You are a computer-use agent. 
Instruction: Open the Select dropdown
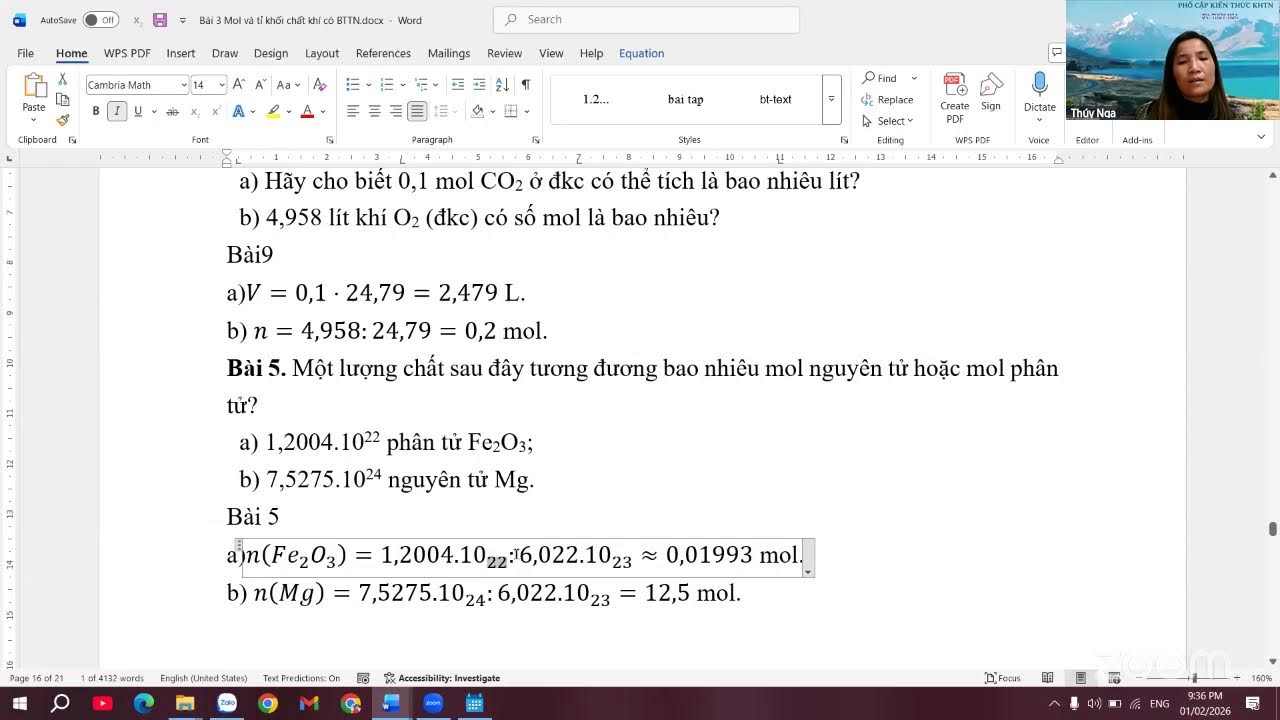click(x=888, y=121)
